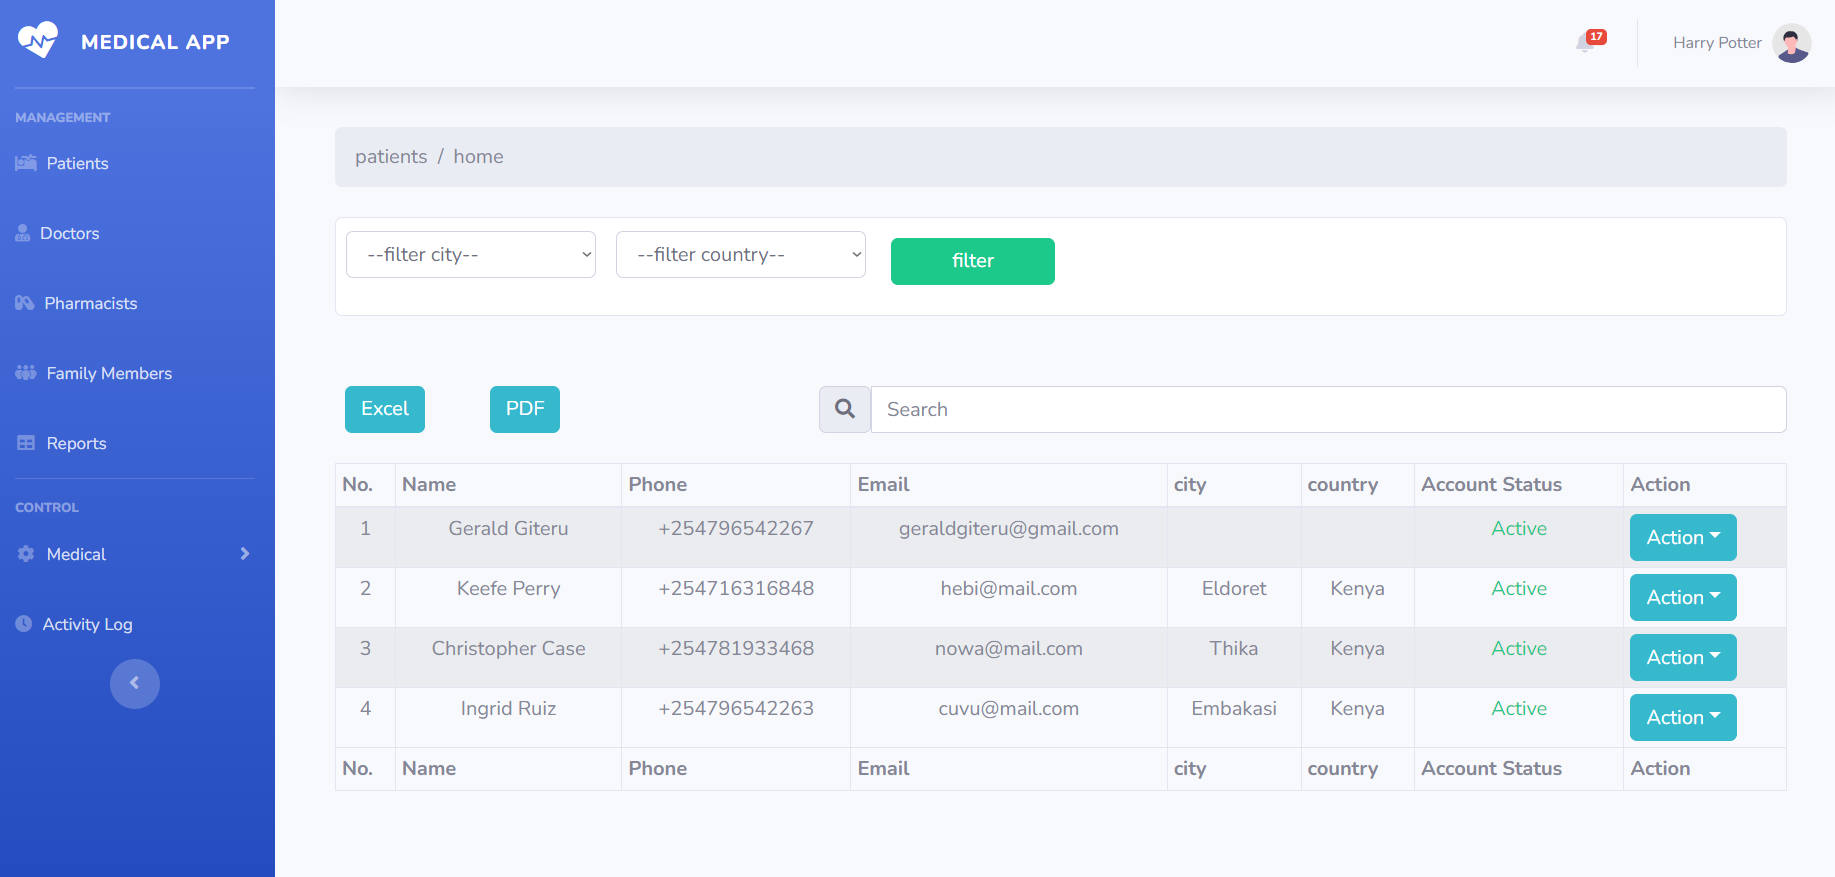Export table using Excel button
1835x877 pixels.
point(385,409)
